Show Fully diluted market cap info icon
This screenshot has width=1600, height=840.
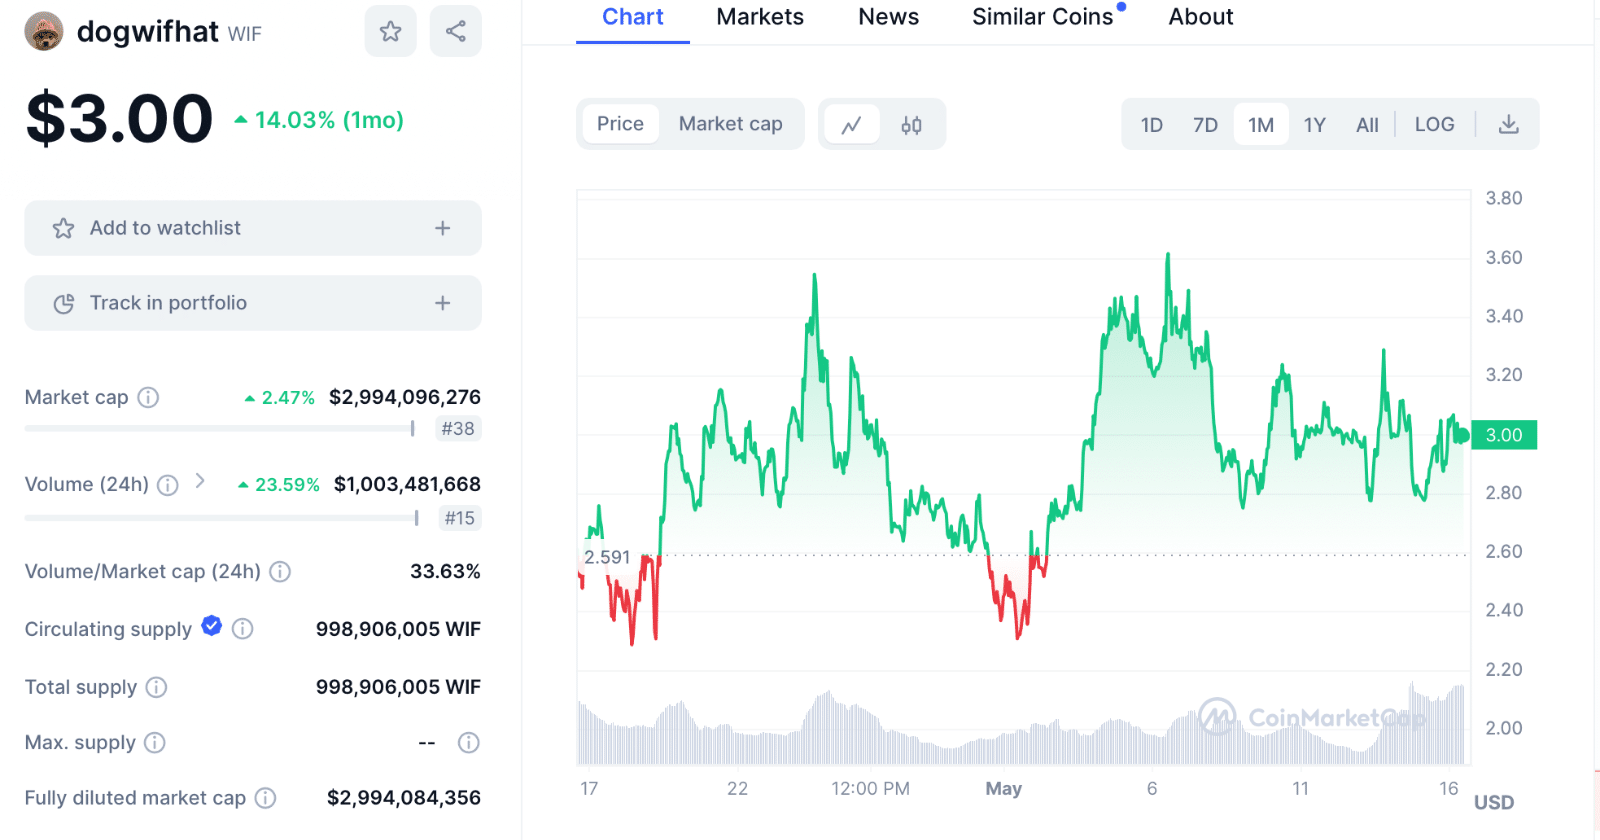coord(265,798)
